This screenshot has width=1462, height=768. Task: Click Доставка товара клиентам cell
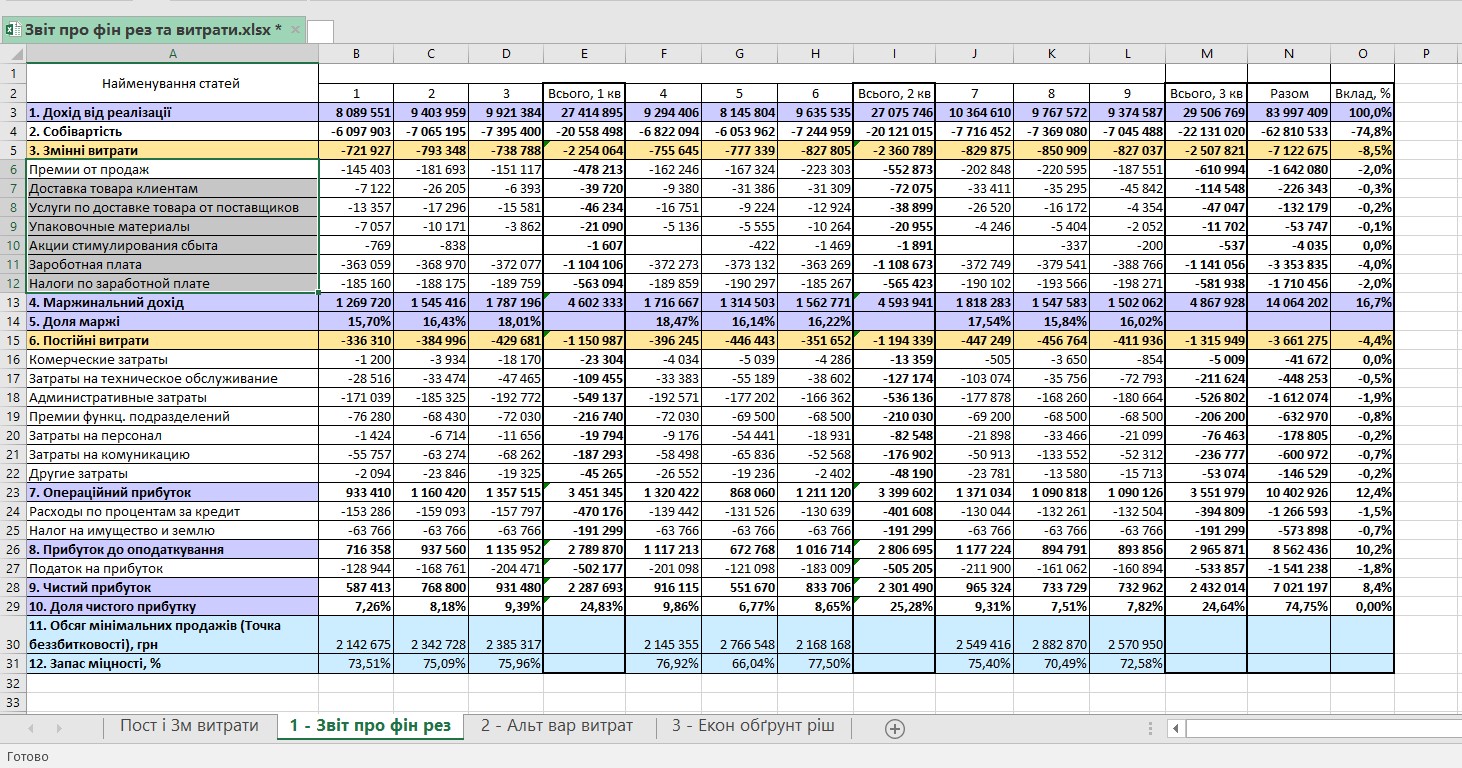pos(172,188)
